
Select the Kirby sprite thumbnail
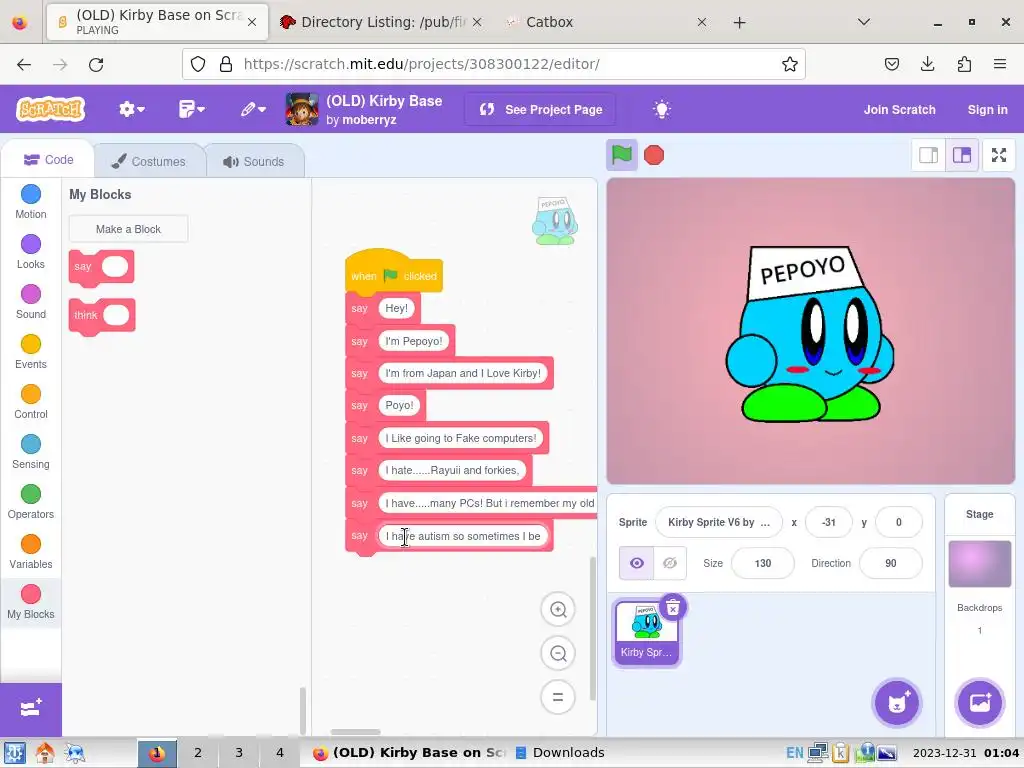click(x=647, y=632)
